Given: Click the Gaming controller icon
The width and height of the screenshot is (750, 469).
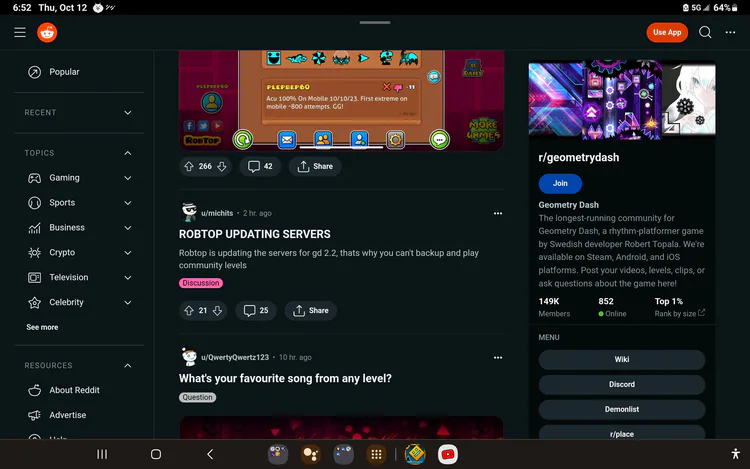Looking at the screenshot, I should [34, 178].
